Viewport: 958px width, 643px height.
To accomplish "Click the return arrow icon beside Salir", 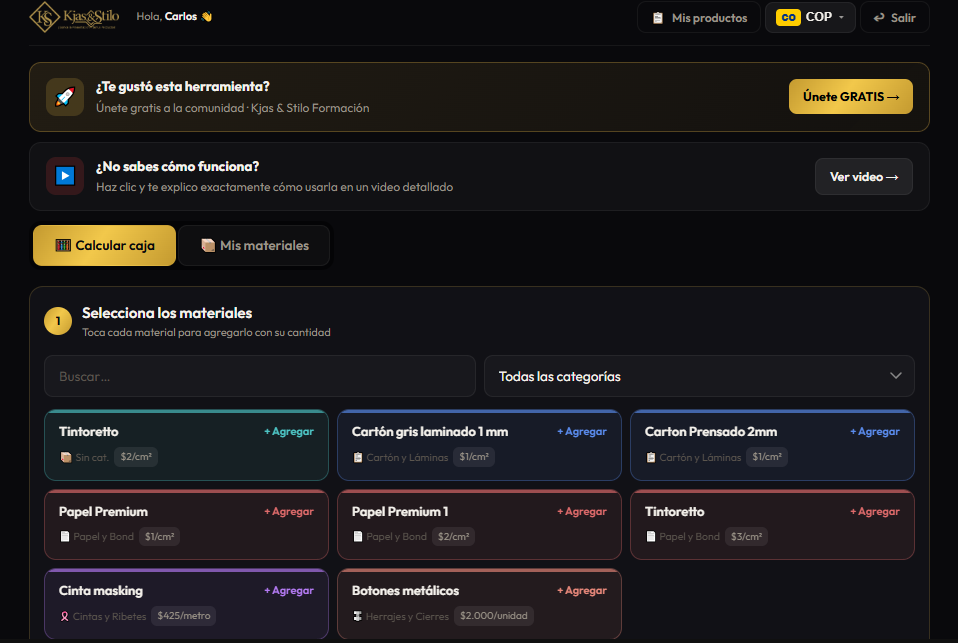I will [879, 18].
